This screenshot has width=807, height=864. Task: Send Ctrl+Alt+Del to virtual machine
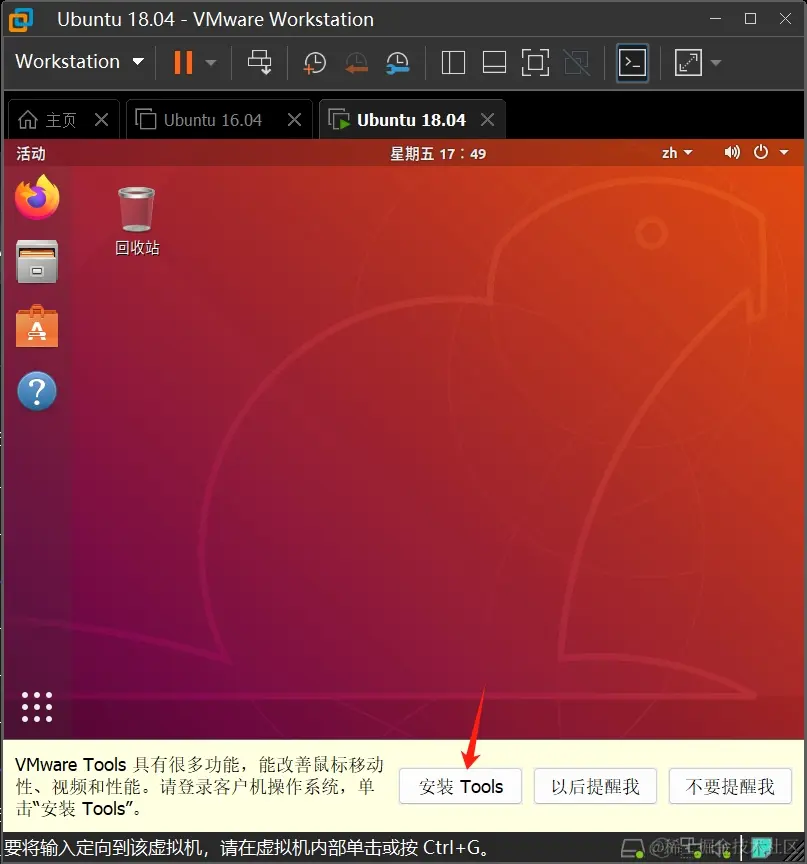coord(259,62)
